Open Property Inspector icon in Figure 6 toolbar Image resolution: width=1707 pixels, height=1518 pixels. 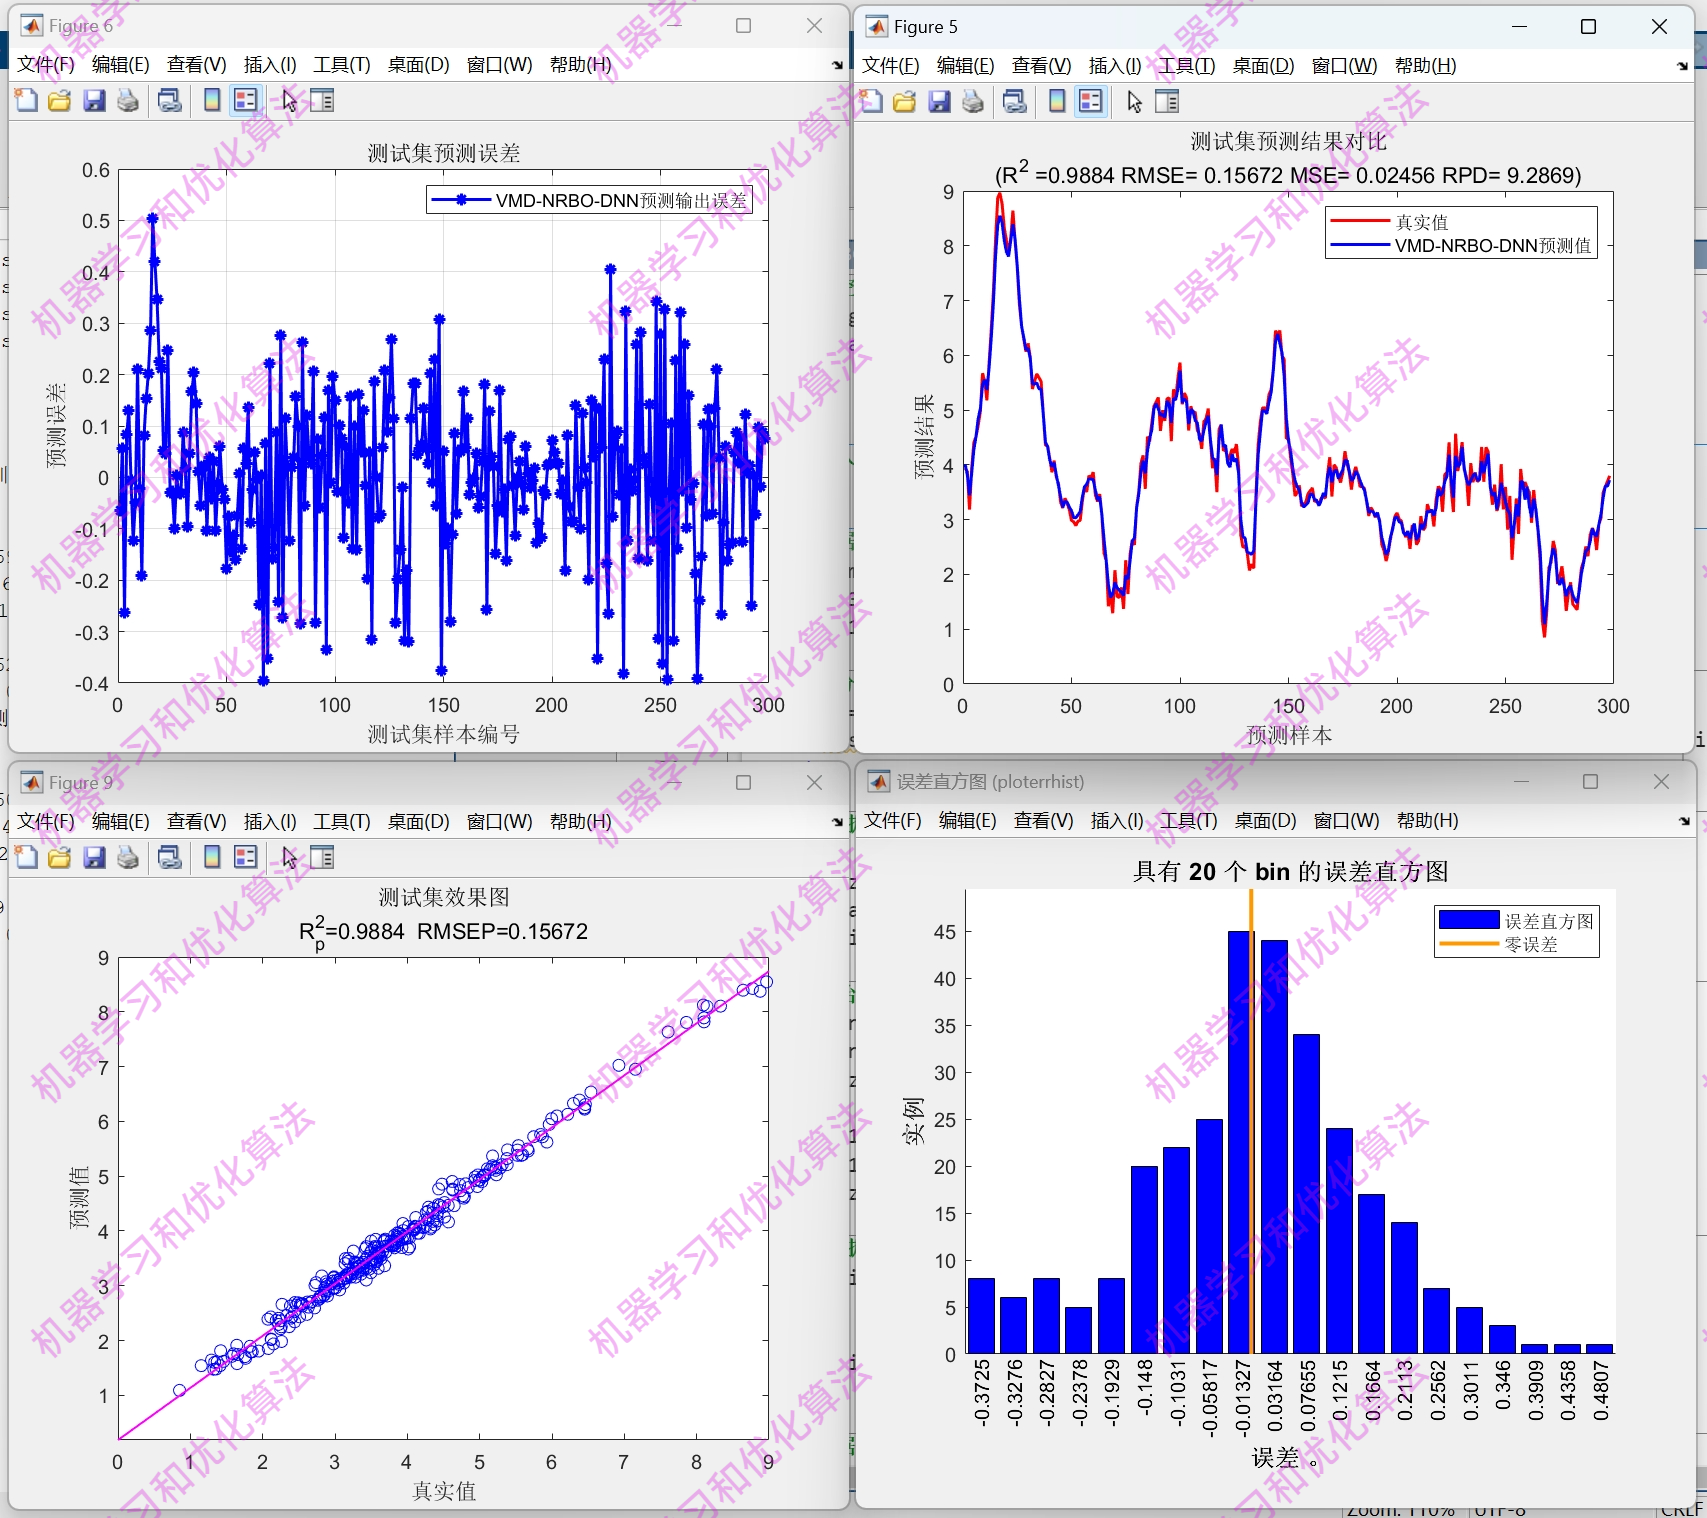322,100
